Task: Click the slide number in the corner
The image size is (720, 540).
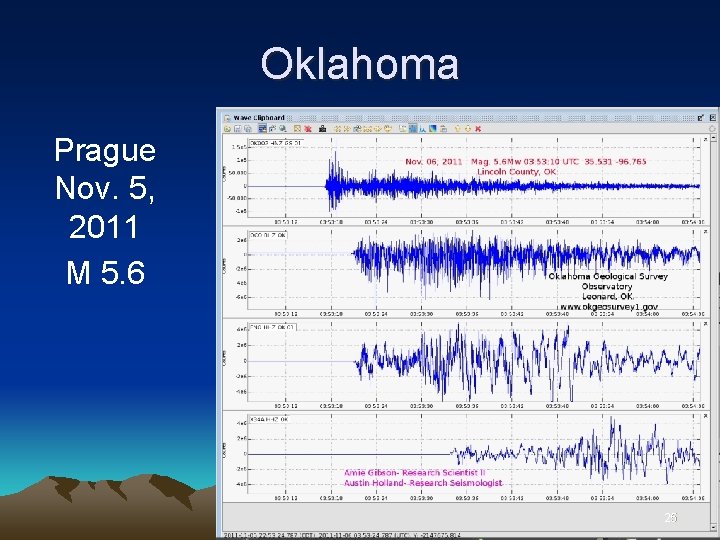Action: click(670, 518)
